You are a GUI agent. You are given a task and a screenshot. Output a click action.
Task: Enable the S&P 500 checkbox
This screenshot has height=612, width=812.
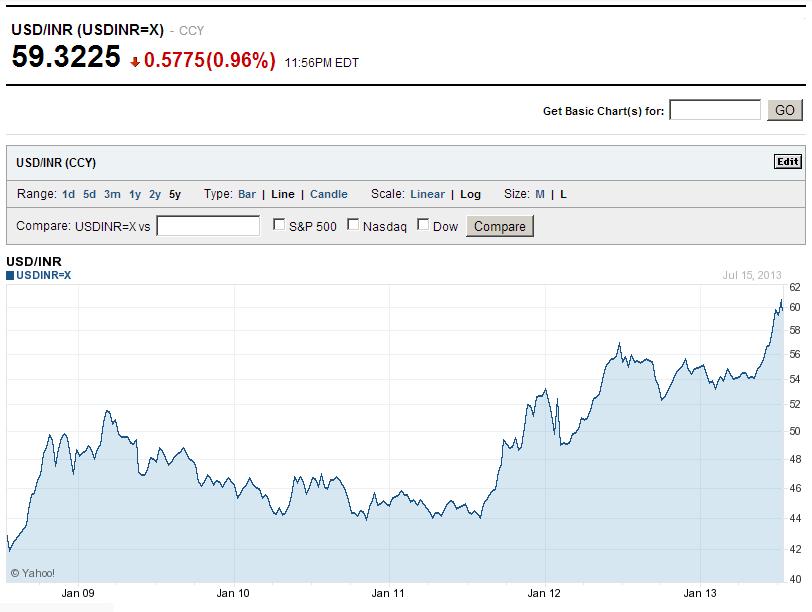click(280, 225)
